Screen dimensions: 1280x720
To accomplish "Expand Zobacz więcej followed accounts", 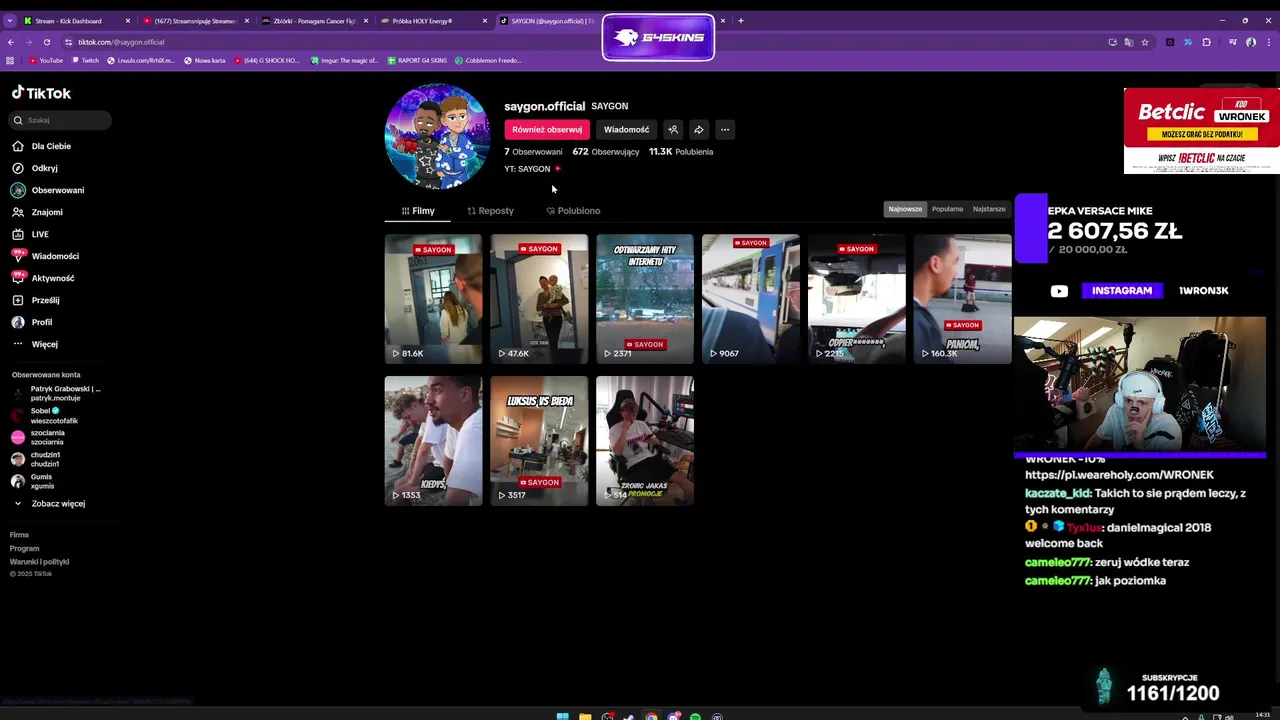I will (49, 504).
